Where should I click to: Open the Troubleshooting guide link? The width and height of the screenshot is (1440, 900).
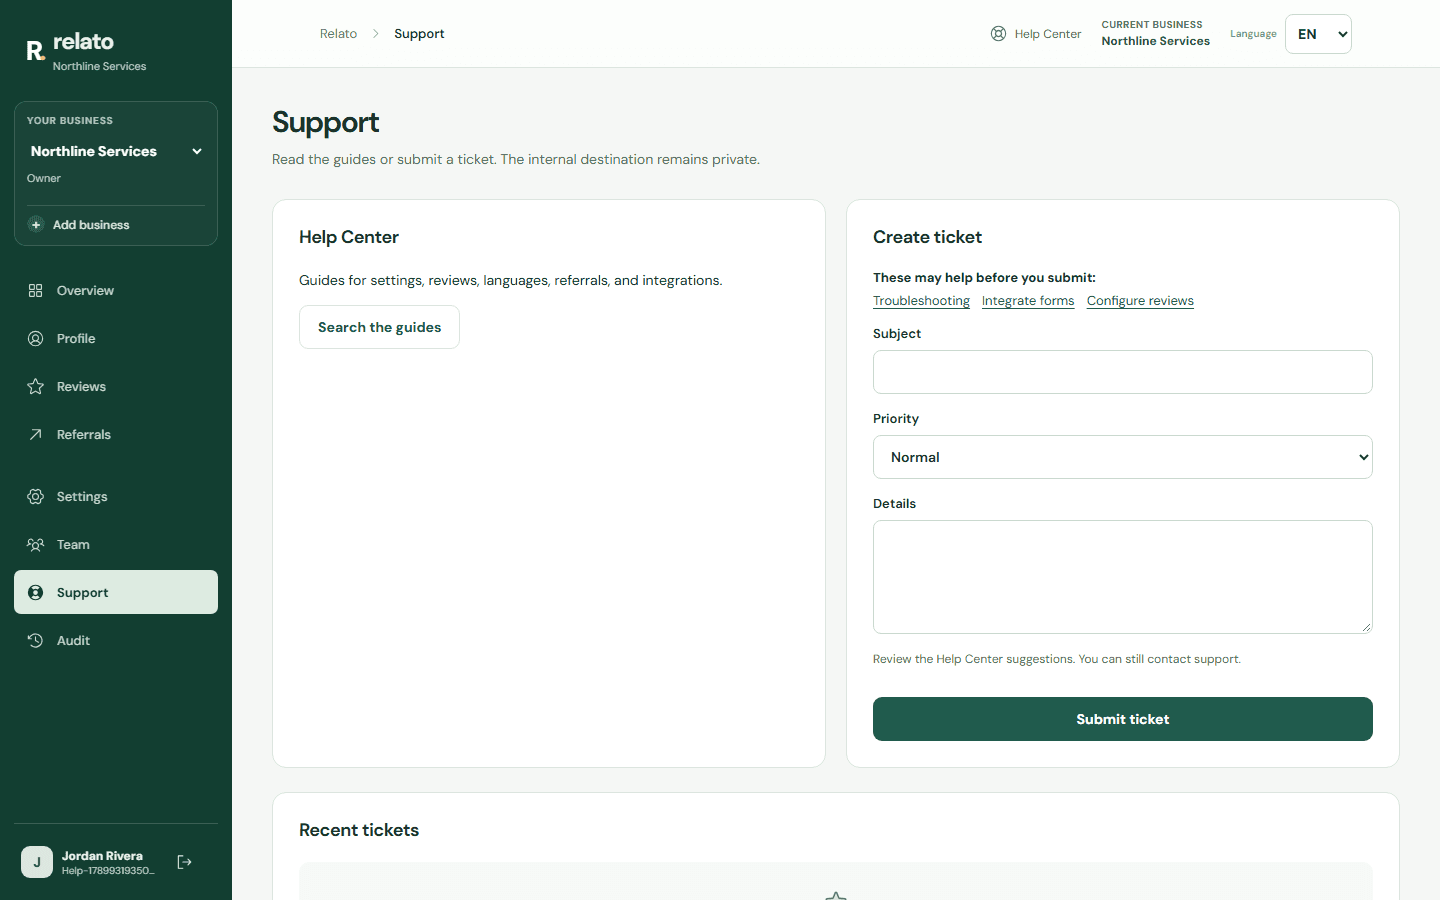coord(921,301)
